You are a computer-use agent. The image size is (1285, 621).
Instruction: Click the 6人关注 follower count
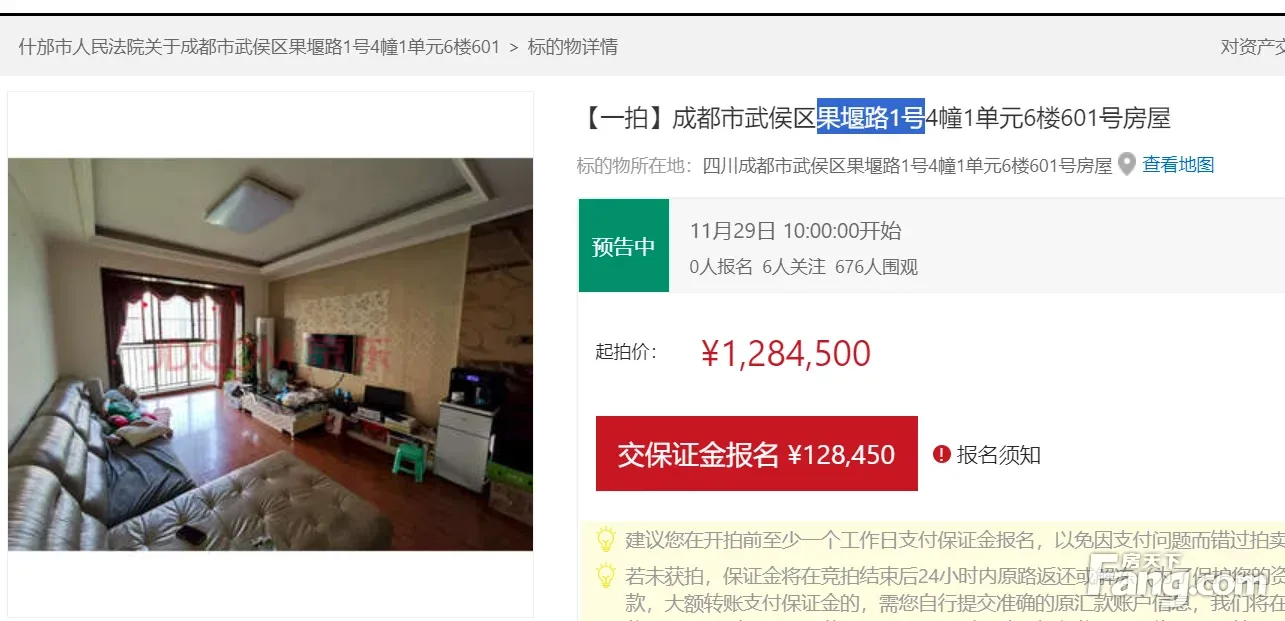(794, 267)
